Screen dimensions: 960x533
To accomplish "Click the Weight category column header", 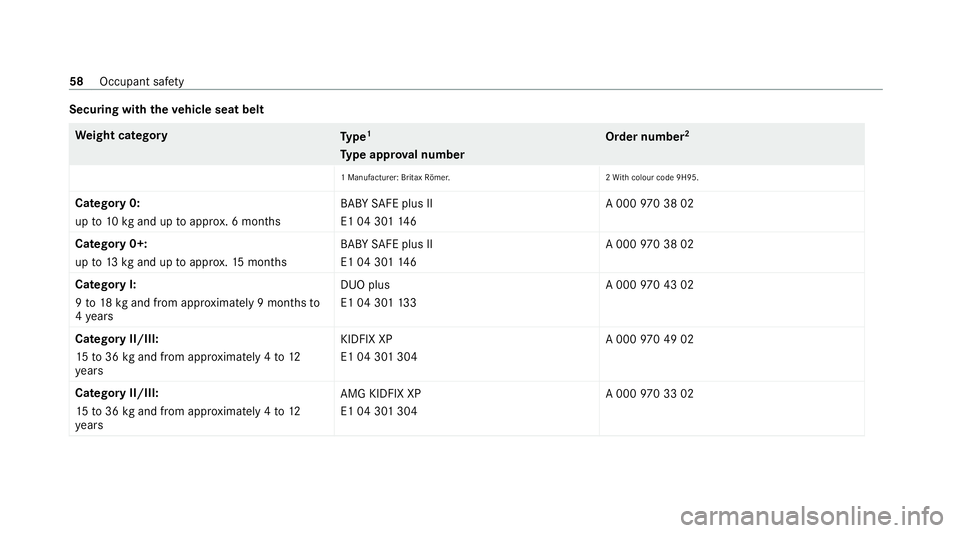I will pyautogui.click(x=121, y=135).
